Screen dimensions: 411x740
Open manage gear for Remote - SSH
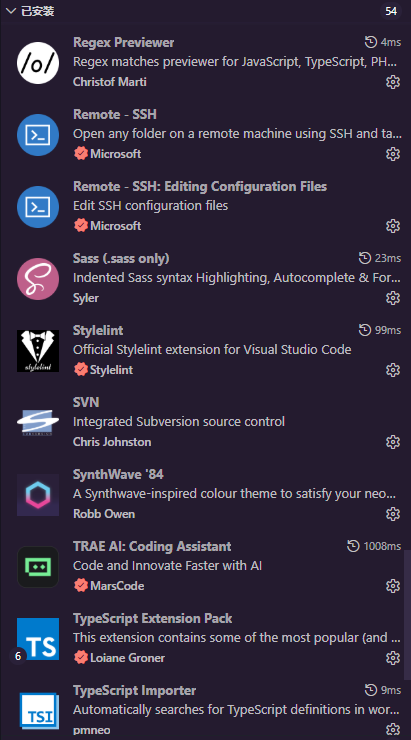tap(393, 154)
